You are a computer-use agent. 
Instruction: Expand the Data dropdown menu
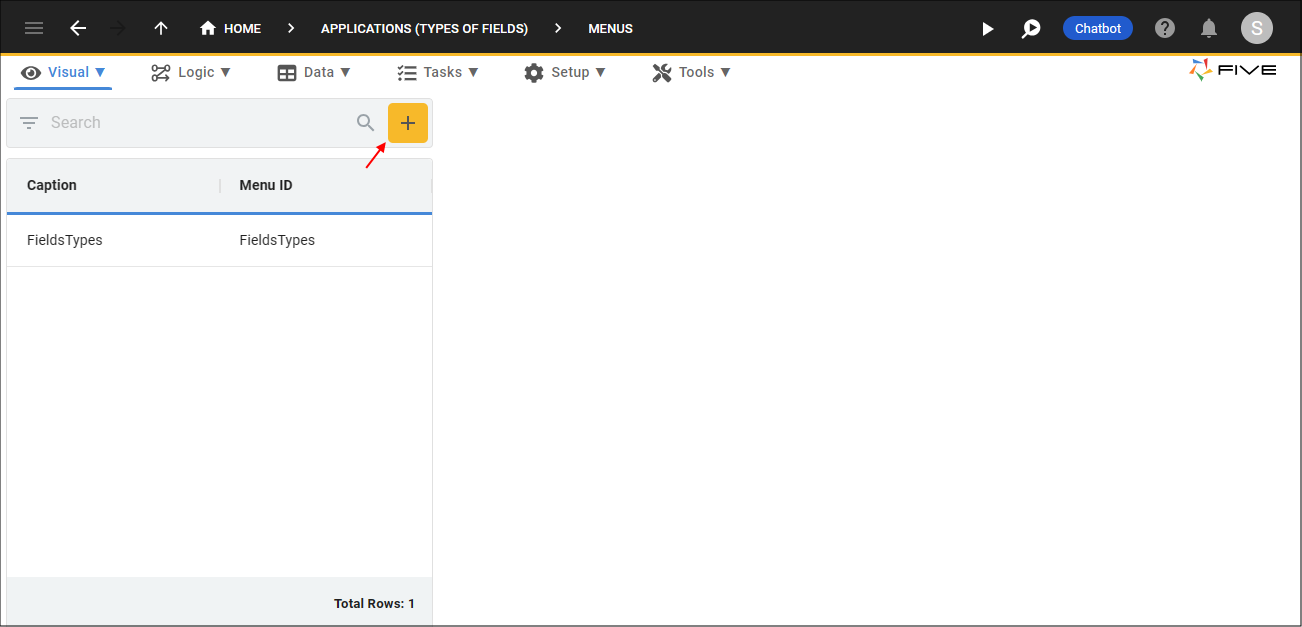point(314,72)
